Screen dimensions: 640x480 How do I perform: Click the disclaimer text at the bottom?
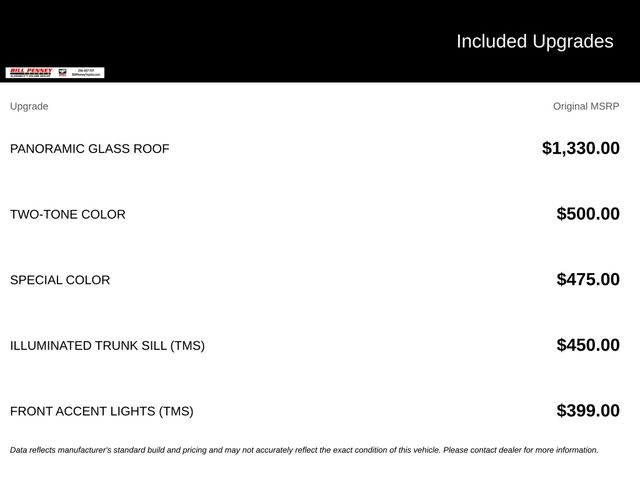[304, 450]
